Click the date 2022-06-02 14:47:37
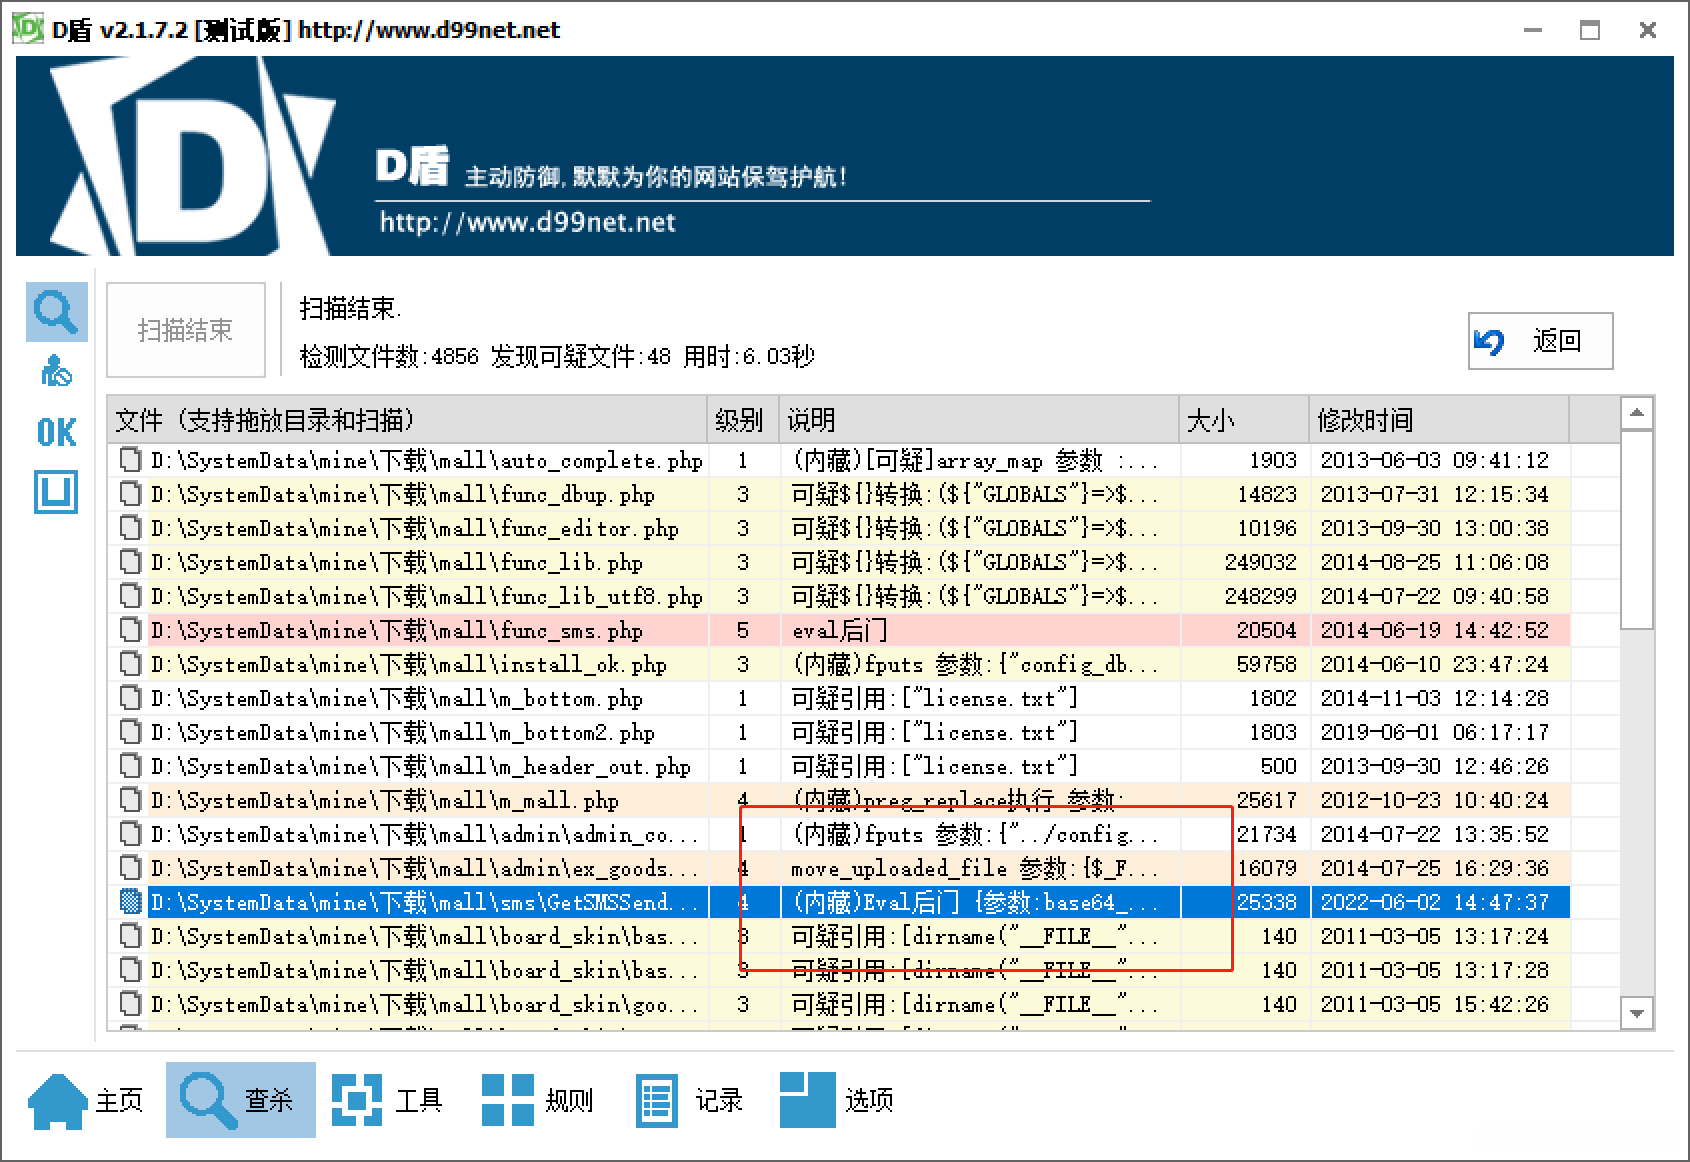 coord(1434,902)
